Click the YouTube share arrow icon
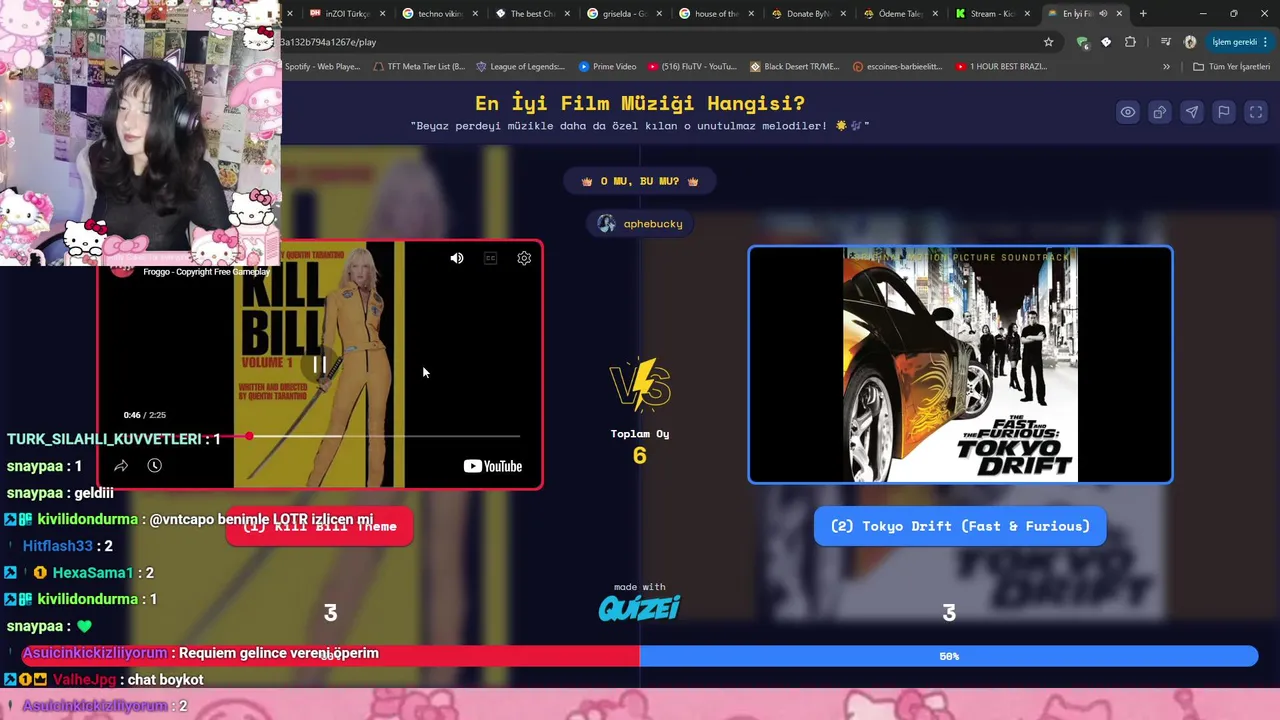1280x720 pixels. point(121,466)
